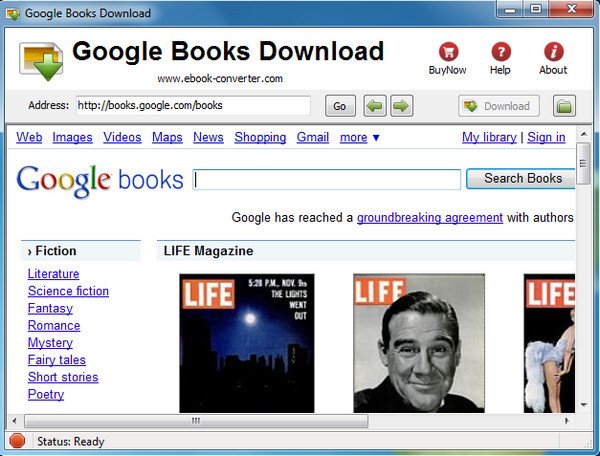Click the Address URL field

[x=193, y=106]
